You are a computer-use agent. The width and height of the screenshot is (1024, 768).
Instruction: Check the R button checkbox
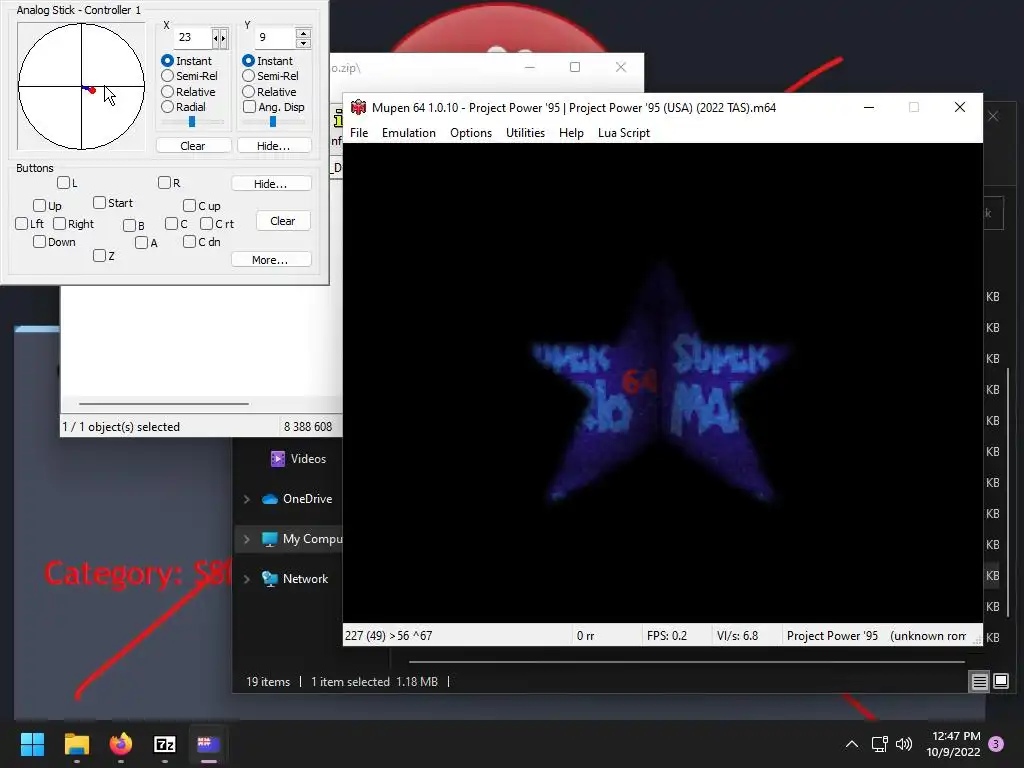pyautogui.click(x=165, y=182)
